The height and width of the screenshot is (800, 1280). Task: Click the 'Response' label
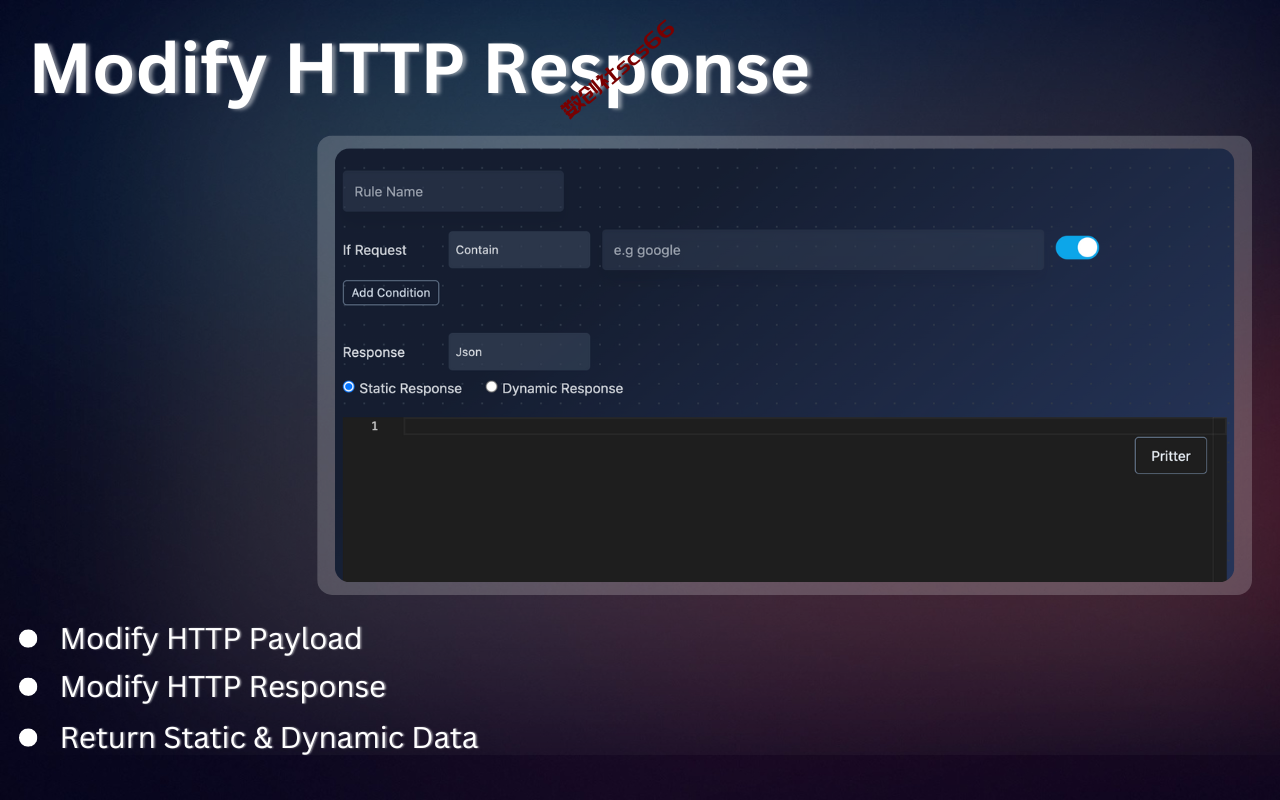pos(374,352)
